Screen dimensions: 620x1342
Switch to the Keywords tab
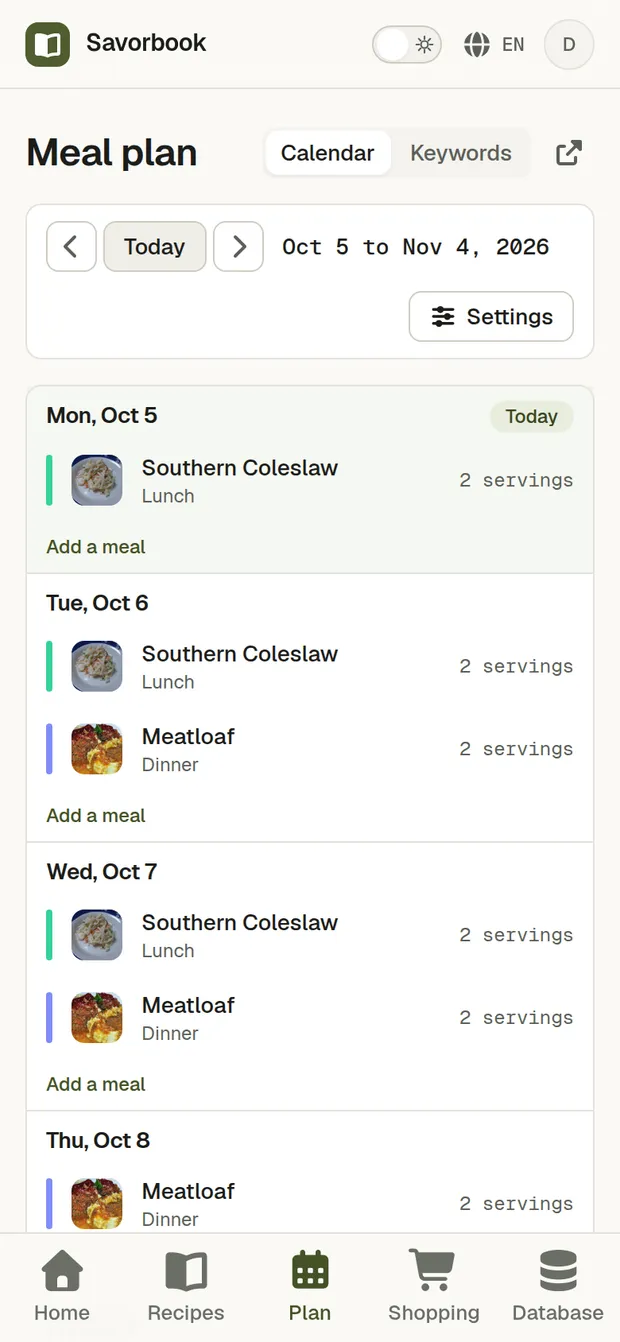[461, 153]
